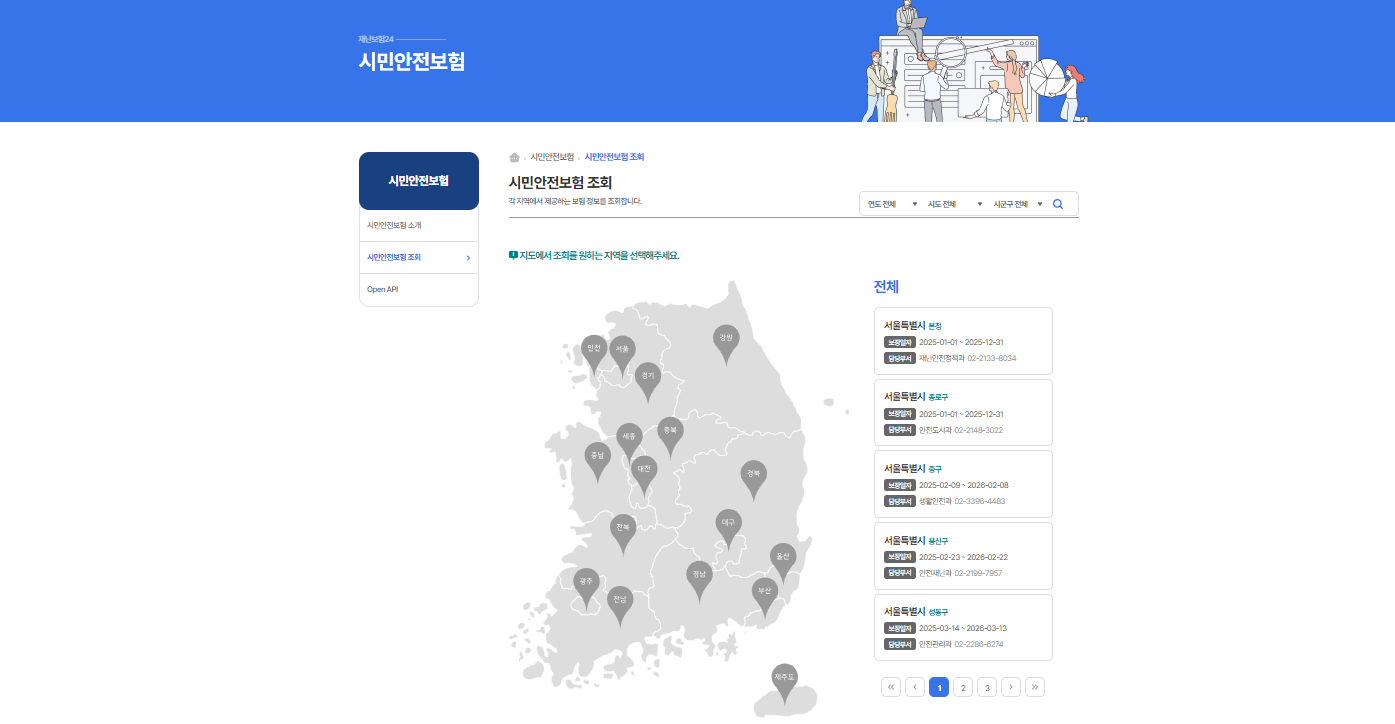Go to next page of results
1395x724 pixels.
[1011, 687]
